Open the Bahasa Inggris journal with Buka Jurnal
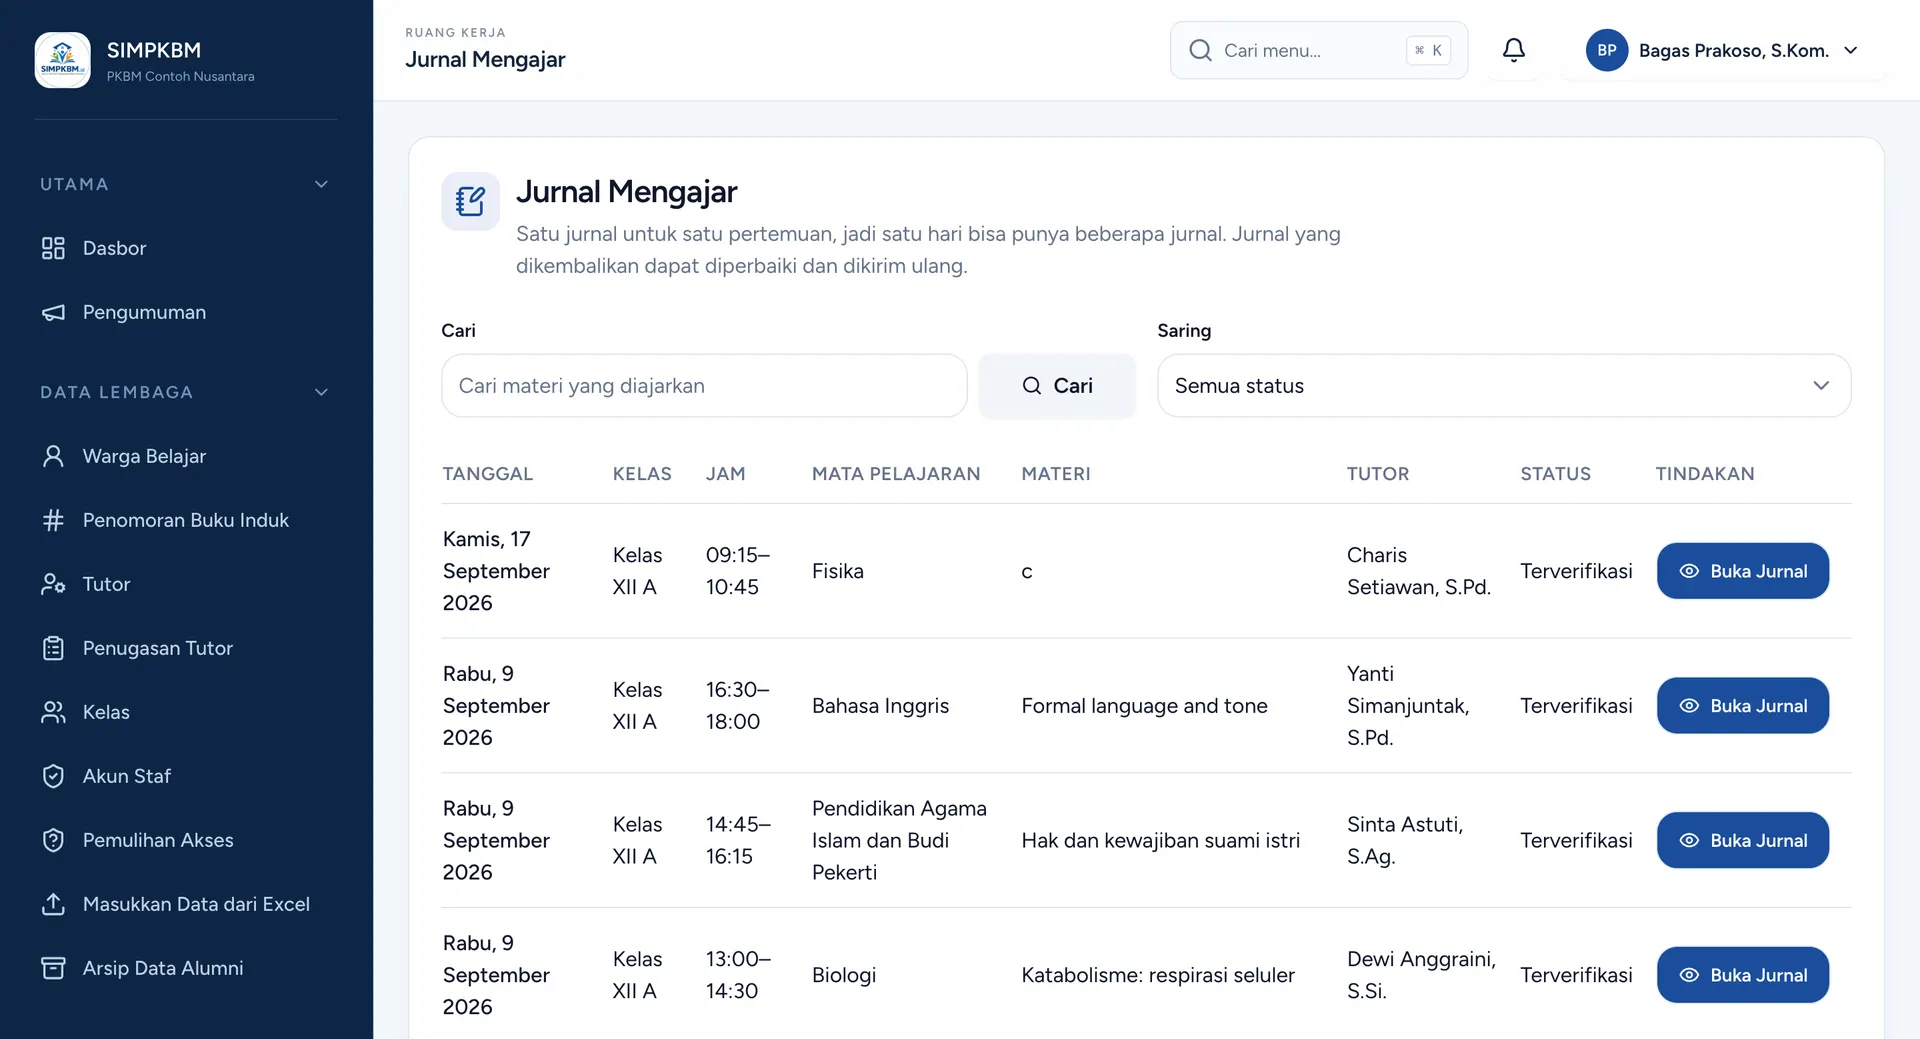The width and height of the screenshot is (1920, 1039). point(1743,706)
